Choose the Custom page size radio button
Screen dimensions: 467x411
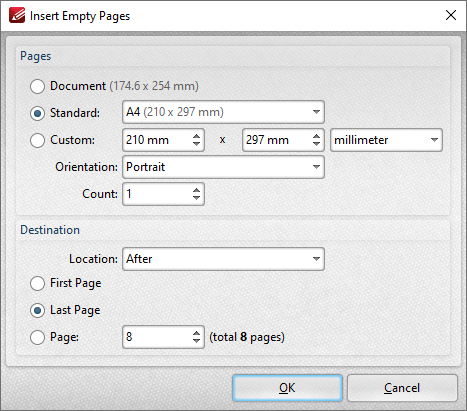[37, 140]
